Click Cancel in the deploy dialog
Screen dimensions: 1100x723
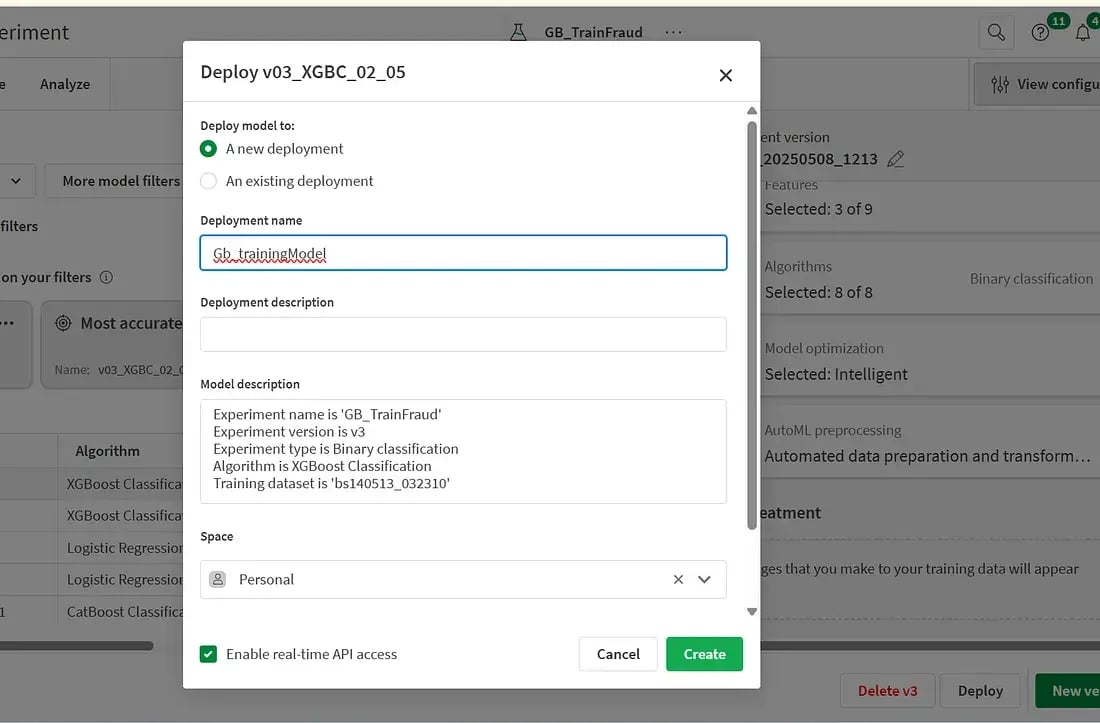(x=618, y=654)
